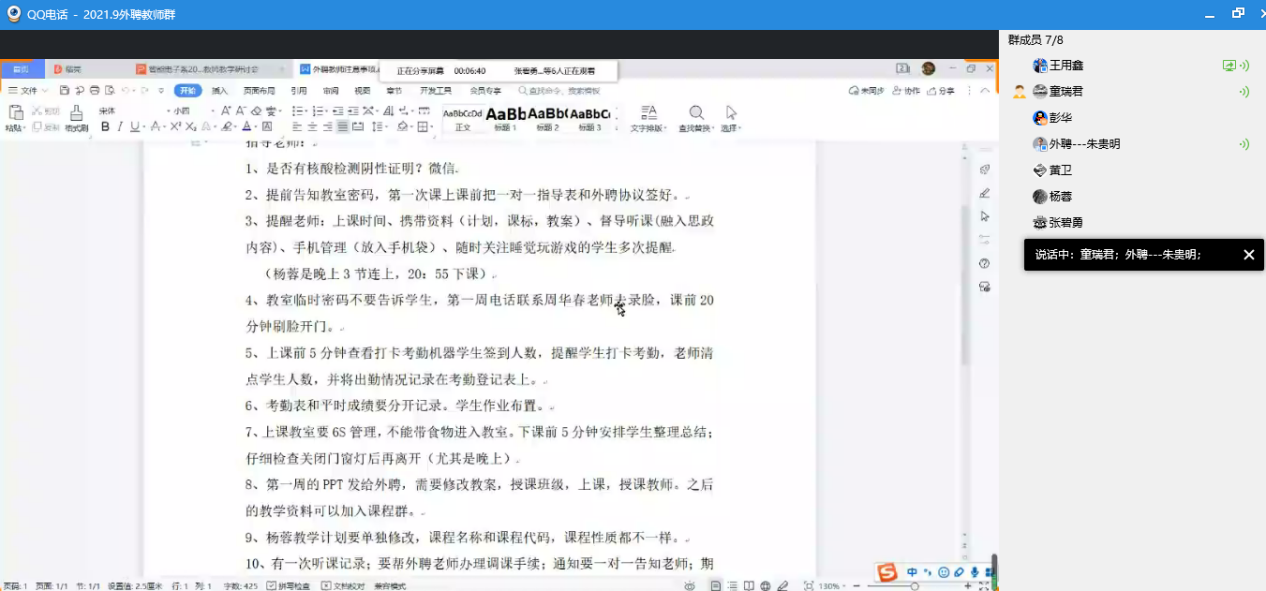
Task: Close the speaking notification popup
Action: 1248,255
